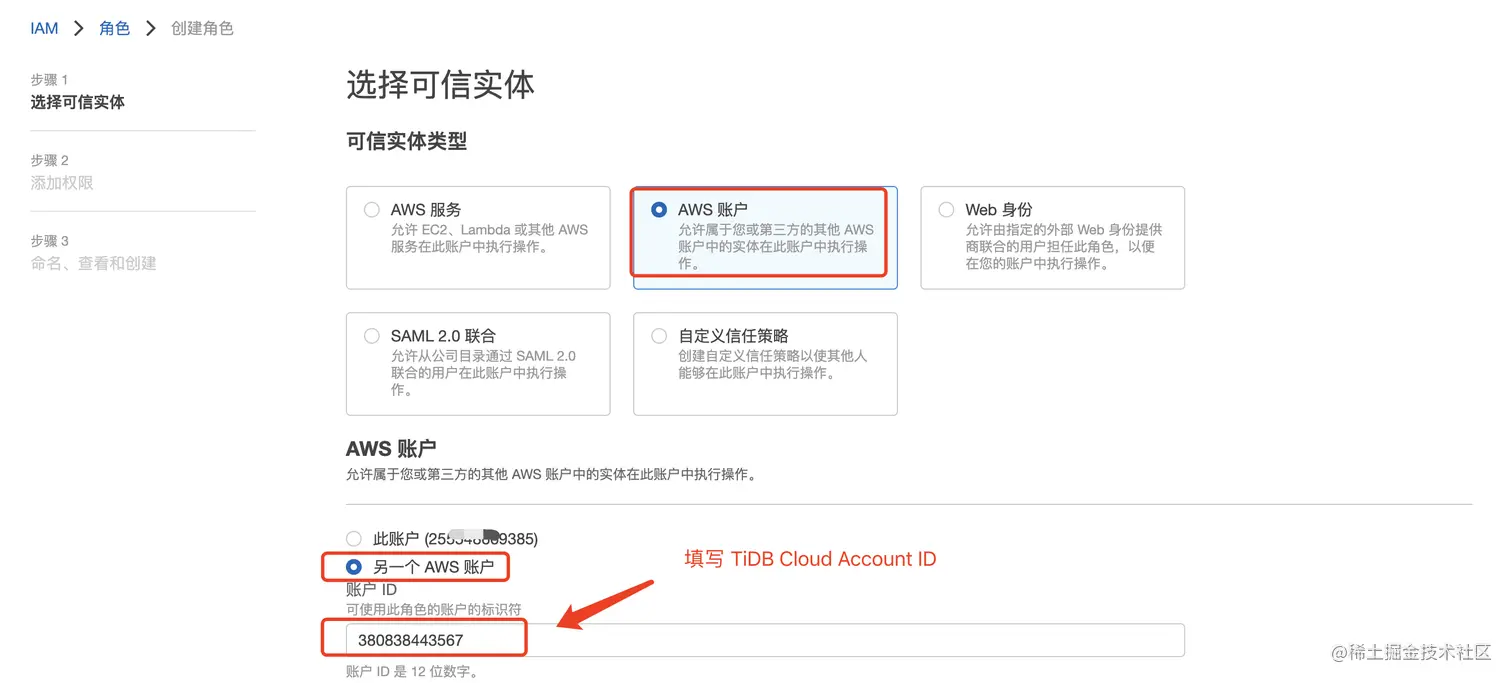Click the Web 身份 card description text
The height and width of the screenshot is (683, 1512).
pos(1064,246)
